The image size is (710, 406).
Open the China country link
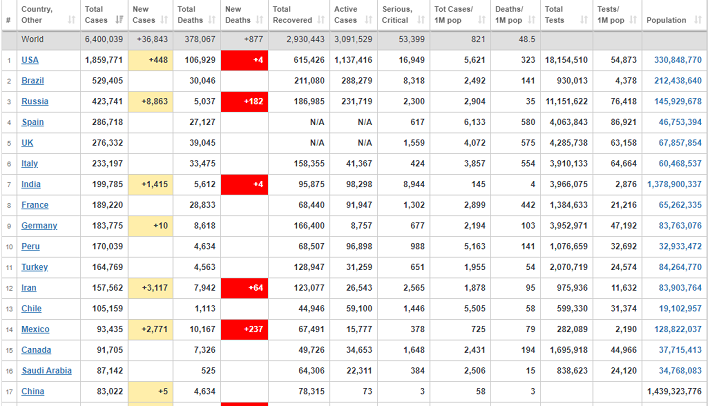33,391
